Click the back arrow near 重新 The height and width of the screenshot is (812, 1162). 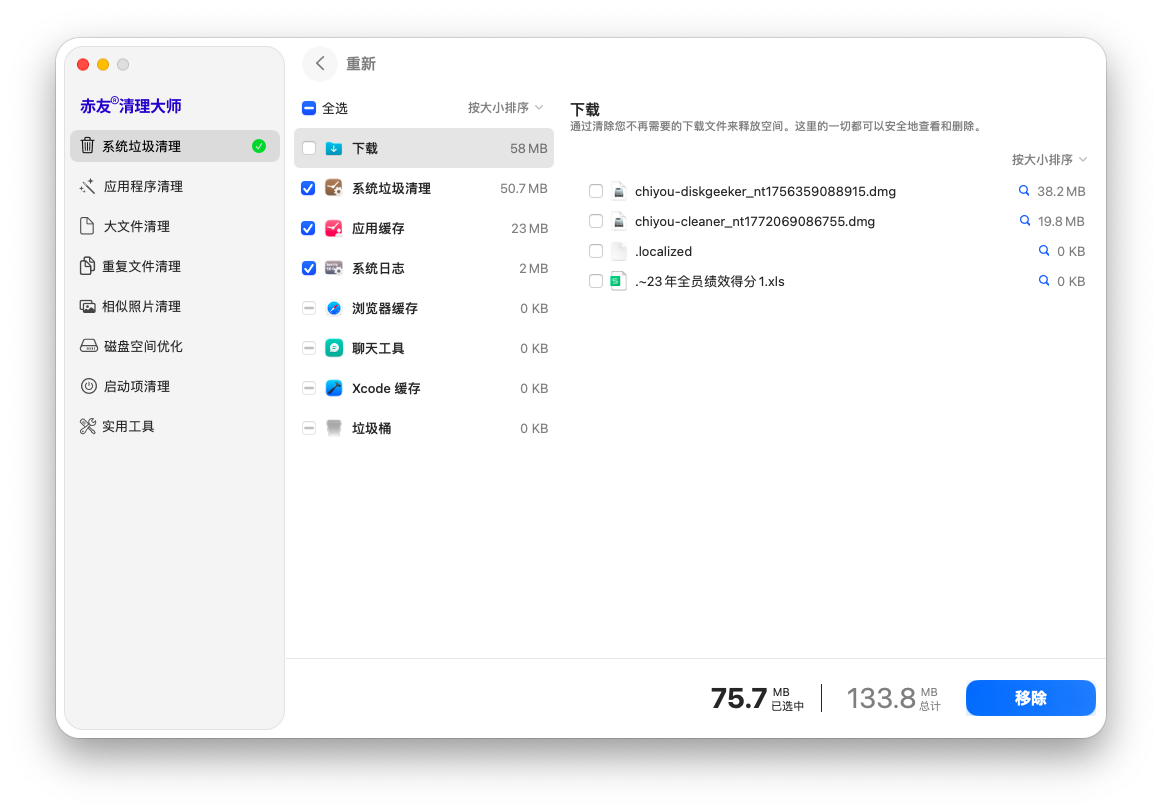click(x=319, y=63)
